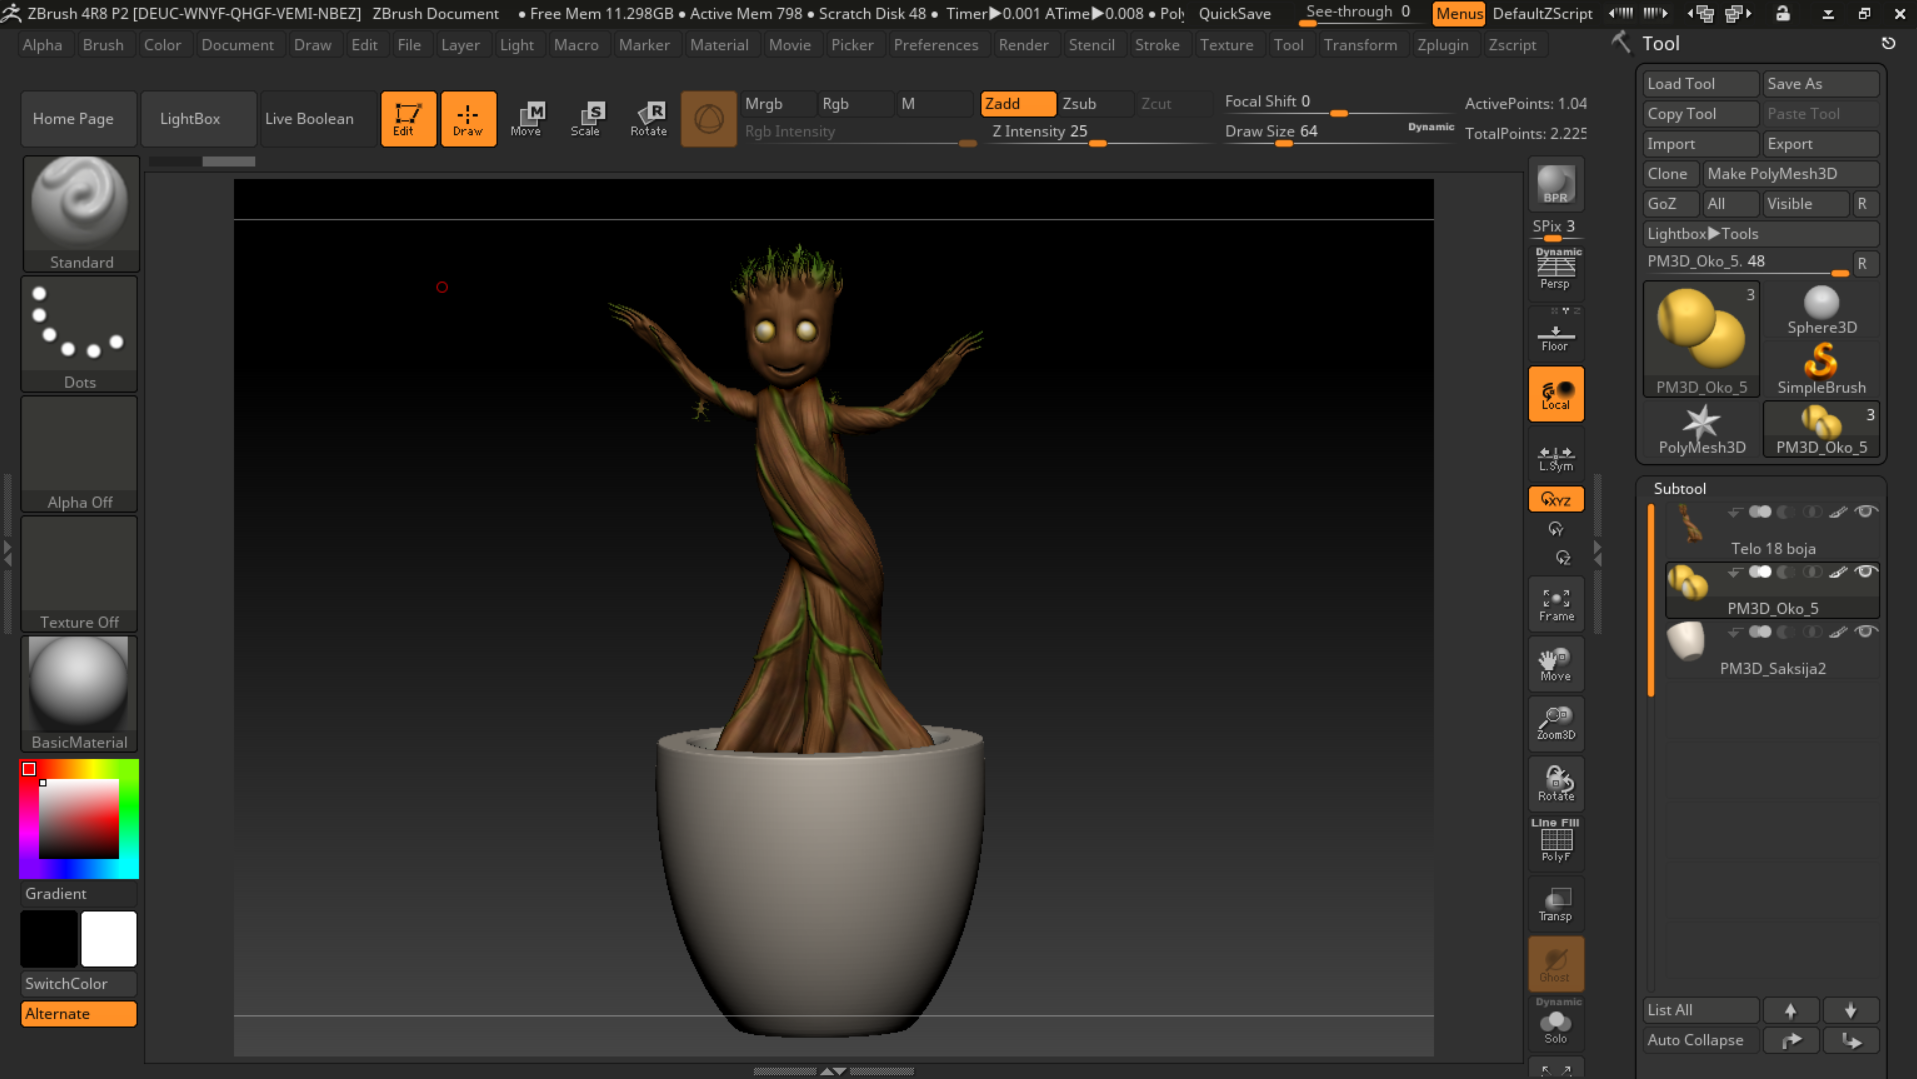The width and height of the screenshot is (1917, 1079).
Task: Toggle Local symmetry L.Sym icon
Action: [1555, 458]
